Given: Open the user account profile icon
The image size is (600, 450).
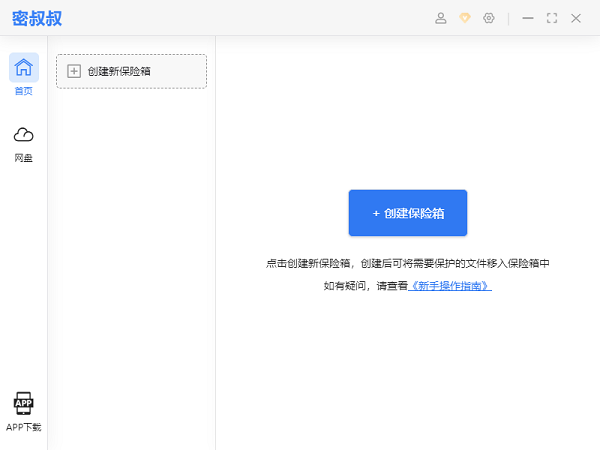Looking at the screenshot, I should (x=441, y=18).
